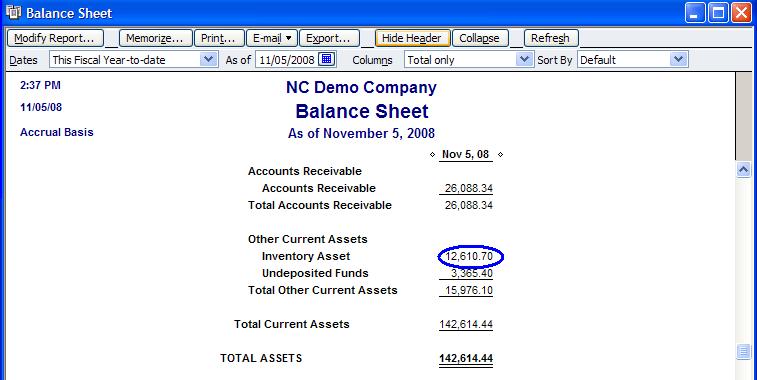757x380 pixels.
Task: Click the scrollbar up arrow button
Action: point(743,169)
